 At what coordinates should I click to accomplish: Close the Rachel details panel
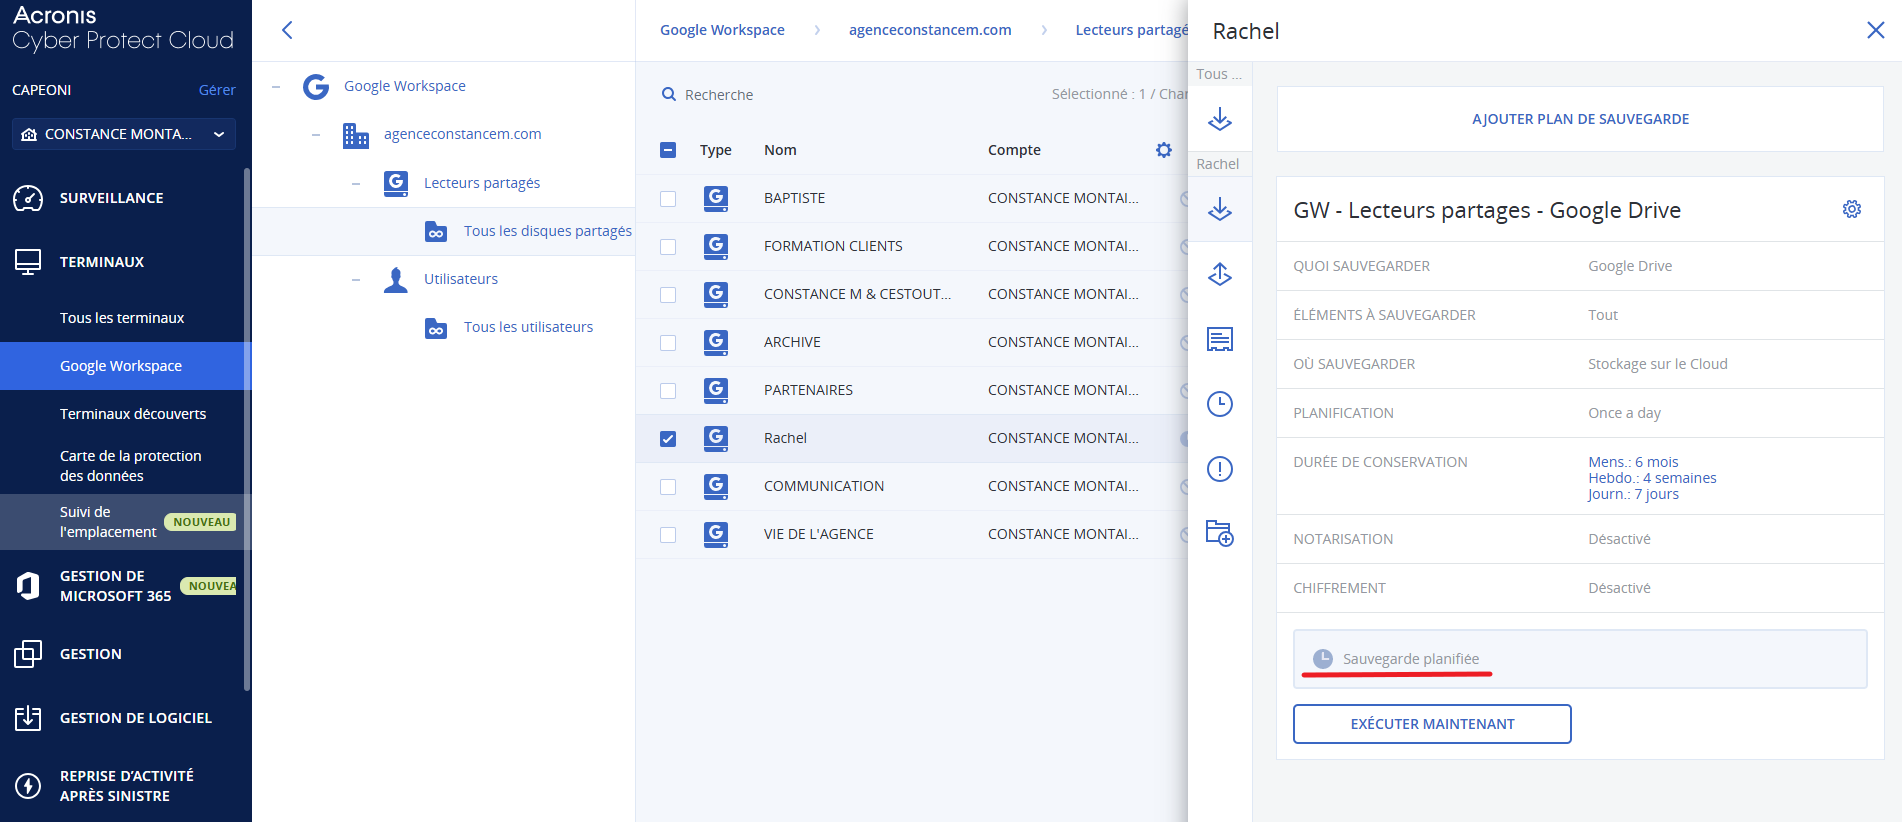pyautogui.click(x=1876, y=30)
